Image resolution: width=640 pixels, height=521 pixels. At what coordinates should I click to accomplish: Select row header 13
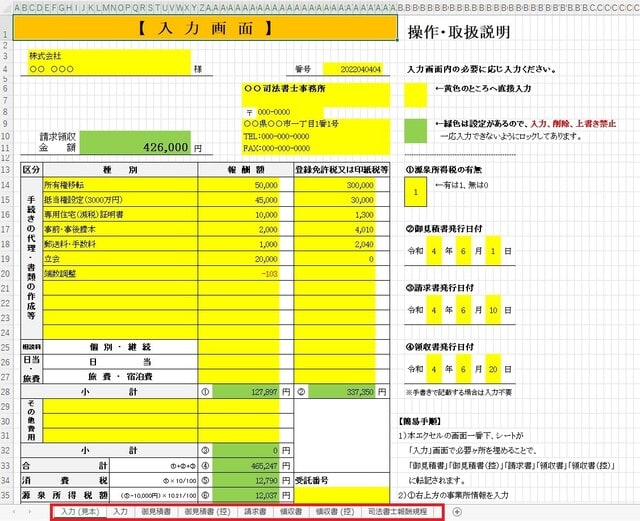coord(6,170)
